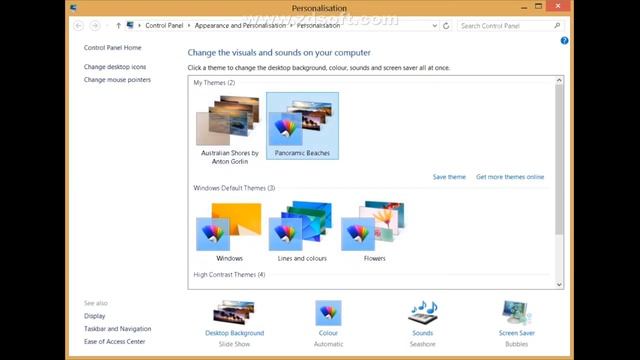Navigate to Control Panel breadcrumb
The width and height of the screenshot is (640, 360).
click(x=164, y=26)
